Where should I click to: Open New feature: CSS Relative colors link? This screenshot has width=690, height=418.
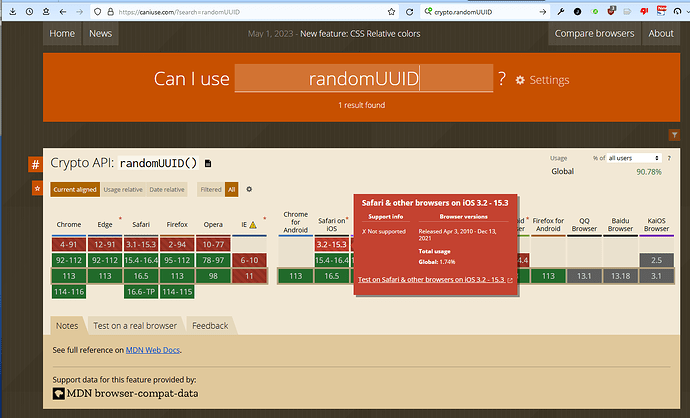pos(360,34)
